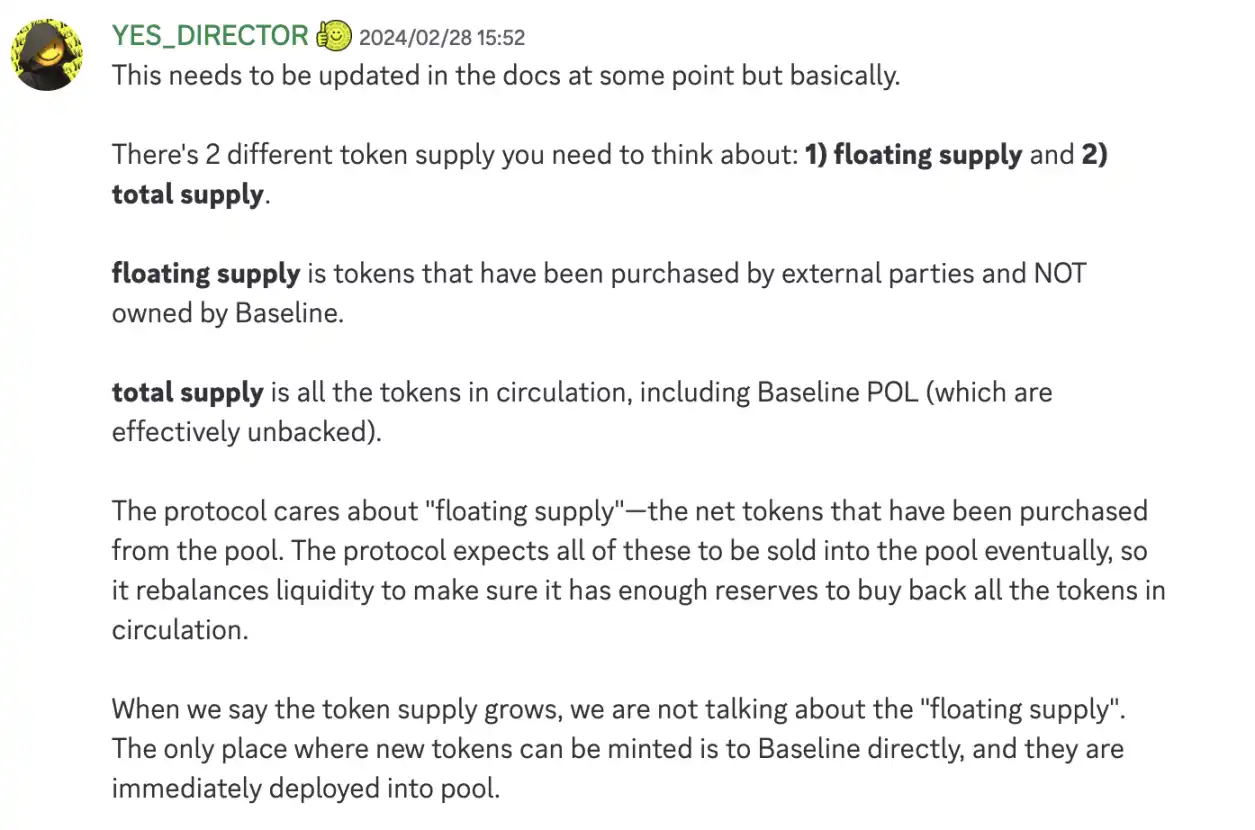Viewport: 1255px width, 830px height.
Task: Click the line starting "The protocol cares about"
Action: (x=629, y=511)
